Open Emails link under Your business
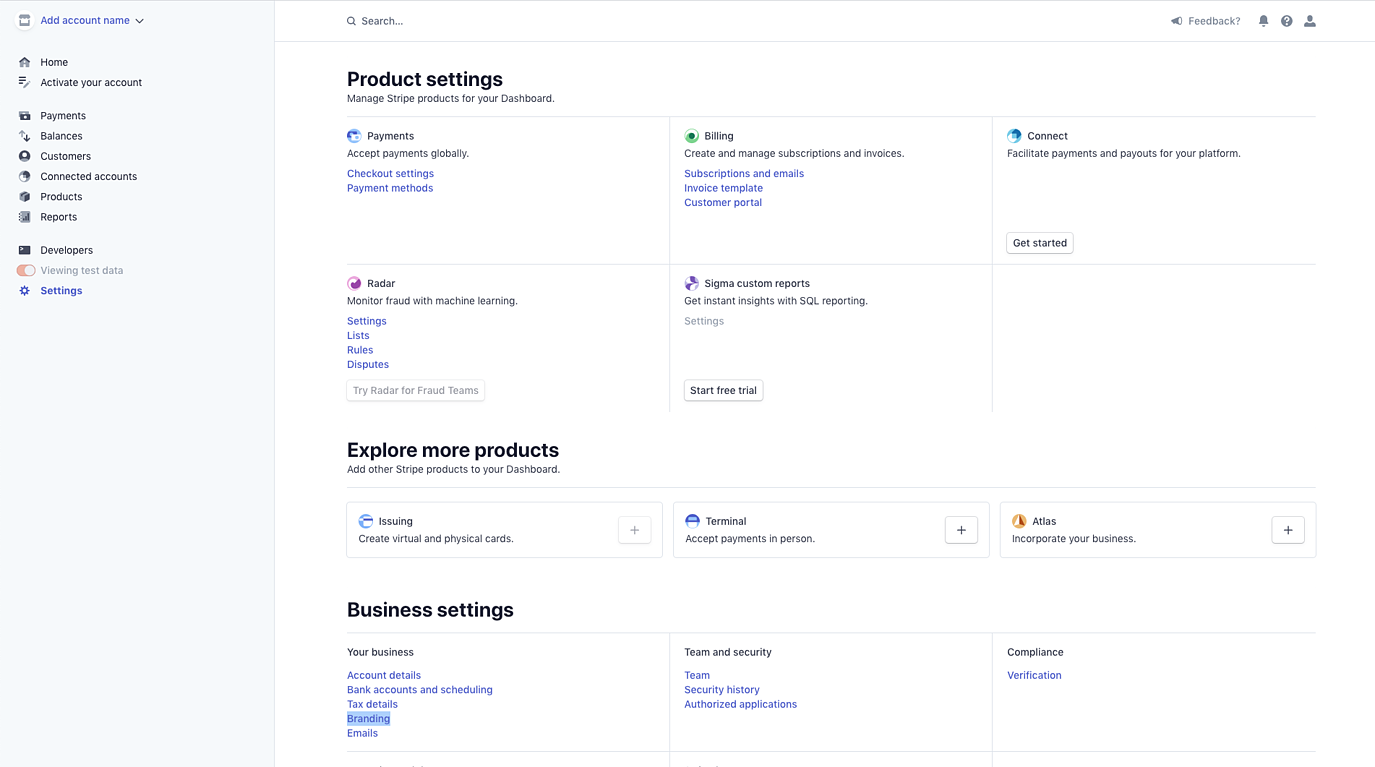Screen dimensions: 1375x767 point(362,733)
